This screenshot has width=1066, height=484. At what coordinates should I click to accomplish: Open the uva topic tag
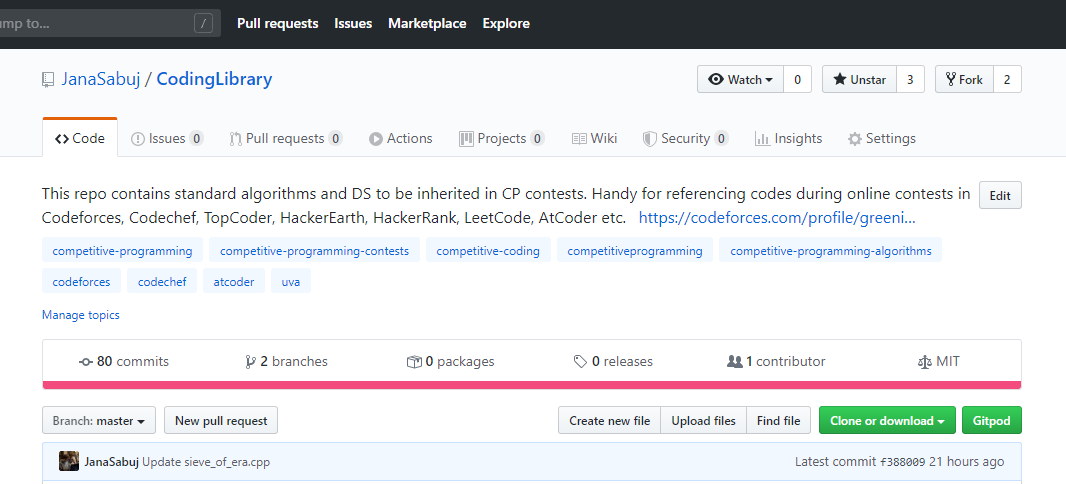291,281
